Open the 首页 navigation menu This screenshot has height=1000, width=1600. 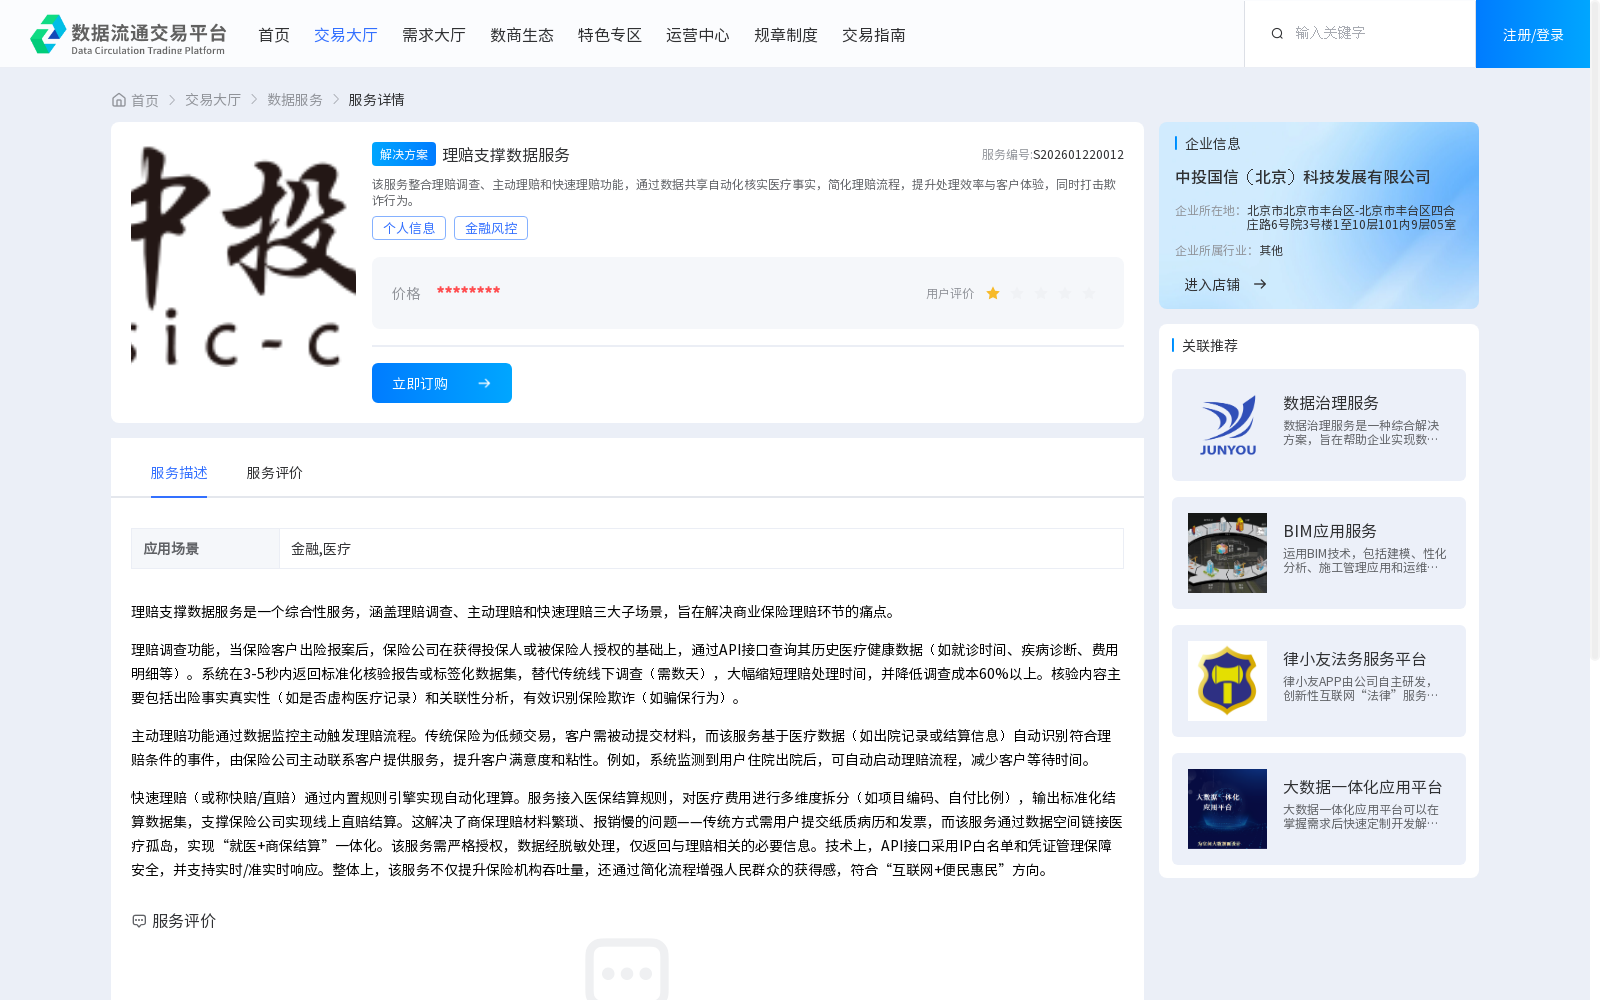274,35
